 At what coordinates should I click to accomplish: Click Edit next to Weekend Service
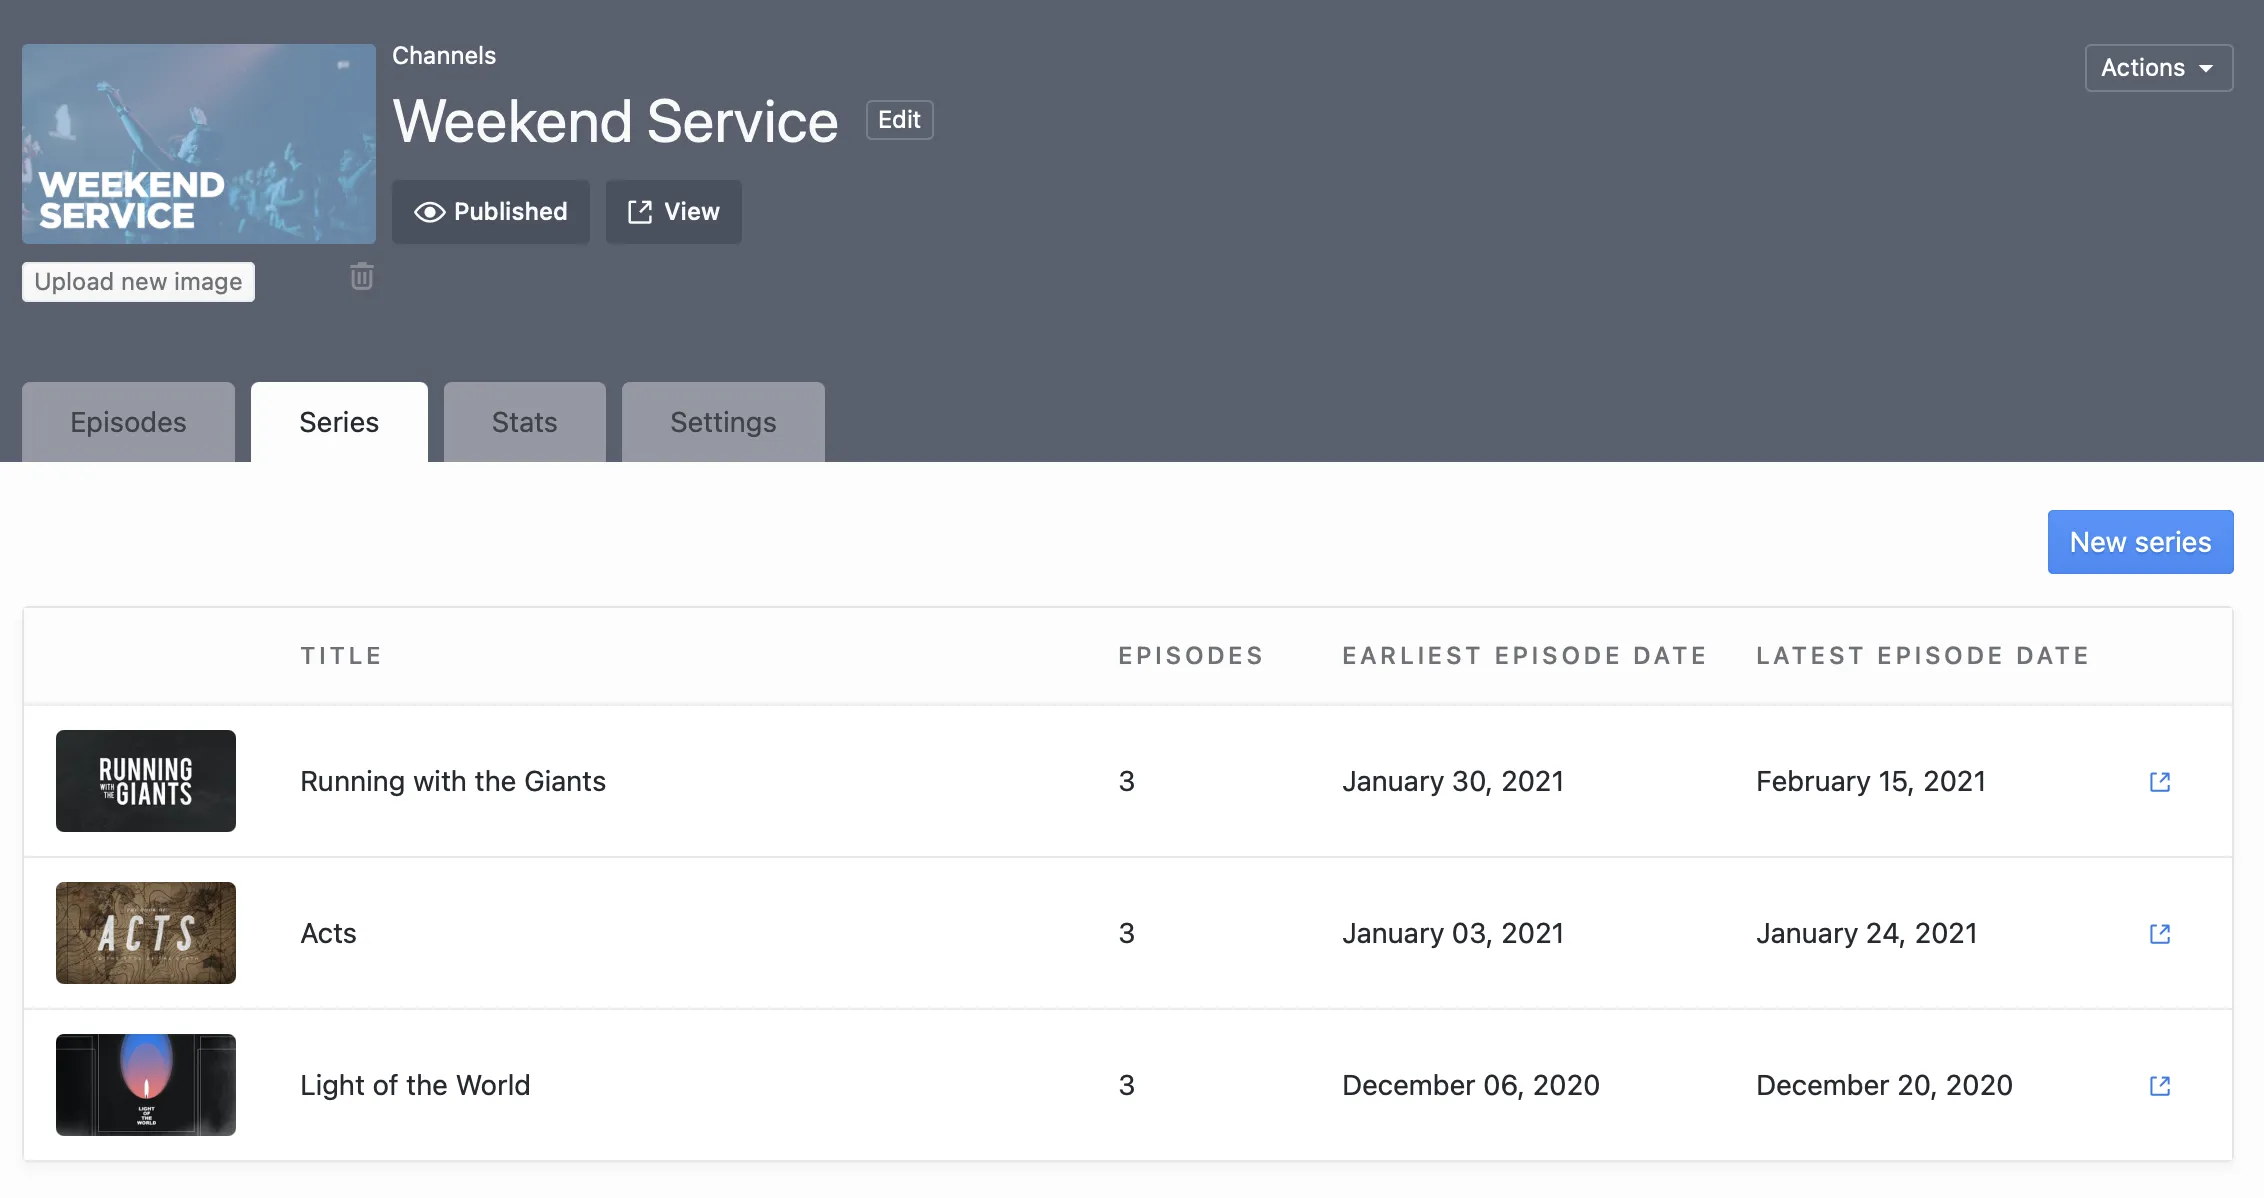[x=899, y=120]
